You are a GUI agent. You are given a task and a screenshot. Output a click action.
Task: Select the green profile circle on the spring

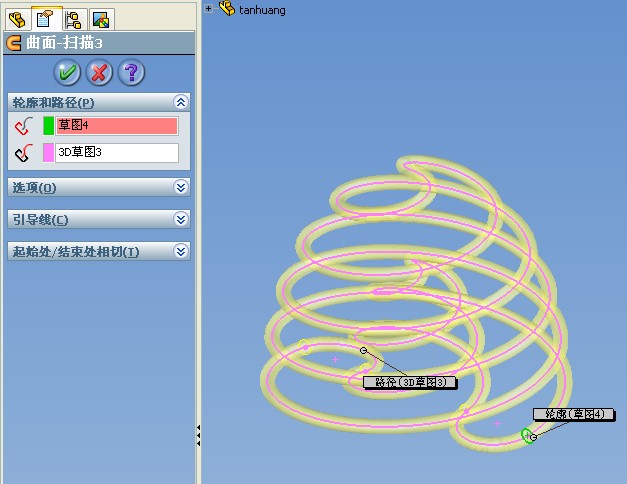(527, 435)
